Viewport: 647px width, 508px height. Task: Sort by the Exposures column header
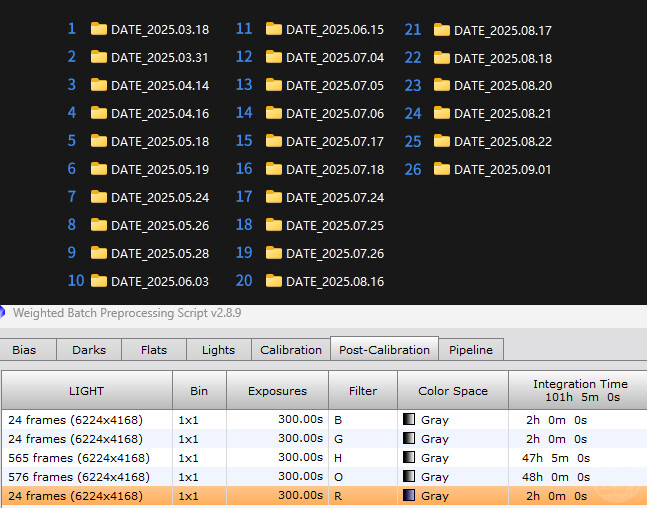278,391
